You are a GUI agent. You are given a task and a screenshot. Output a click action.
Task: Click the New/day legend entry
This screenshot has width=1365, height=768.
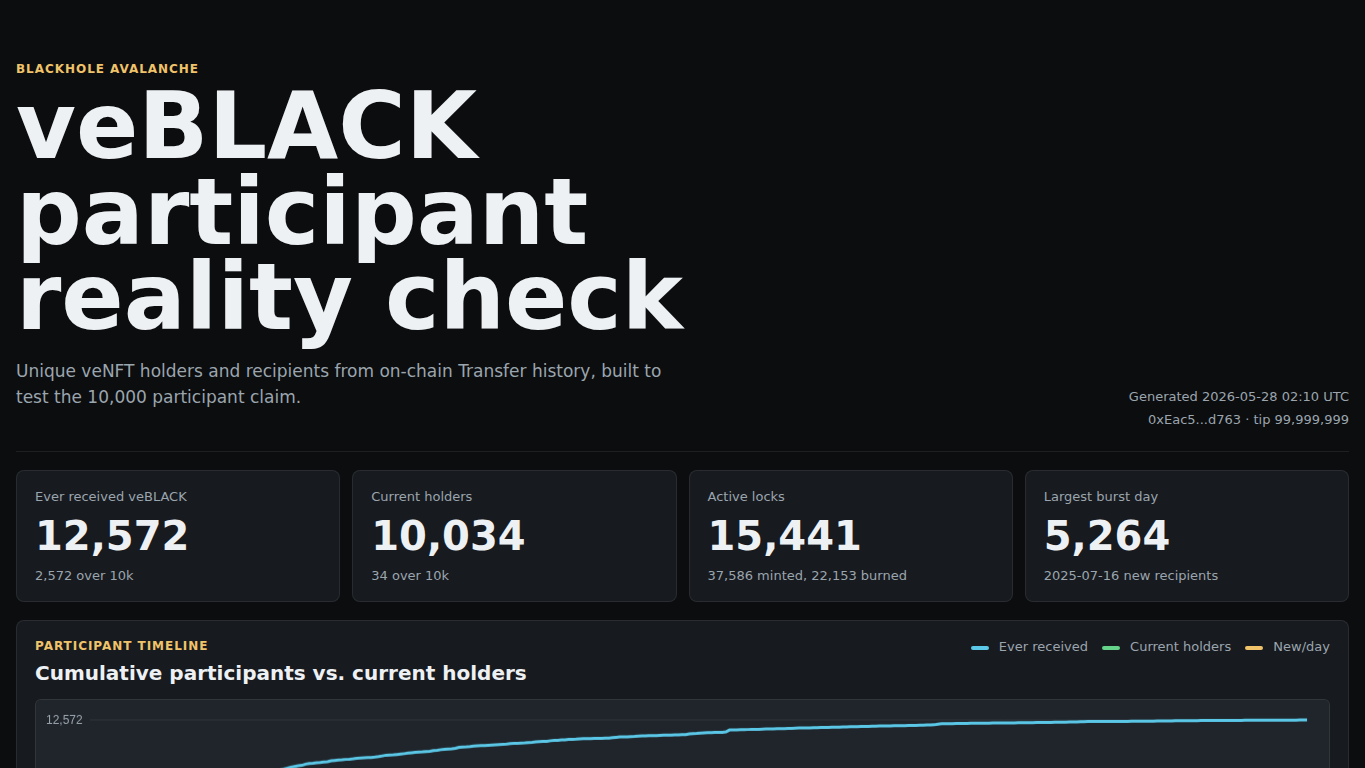point(1287,647)
